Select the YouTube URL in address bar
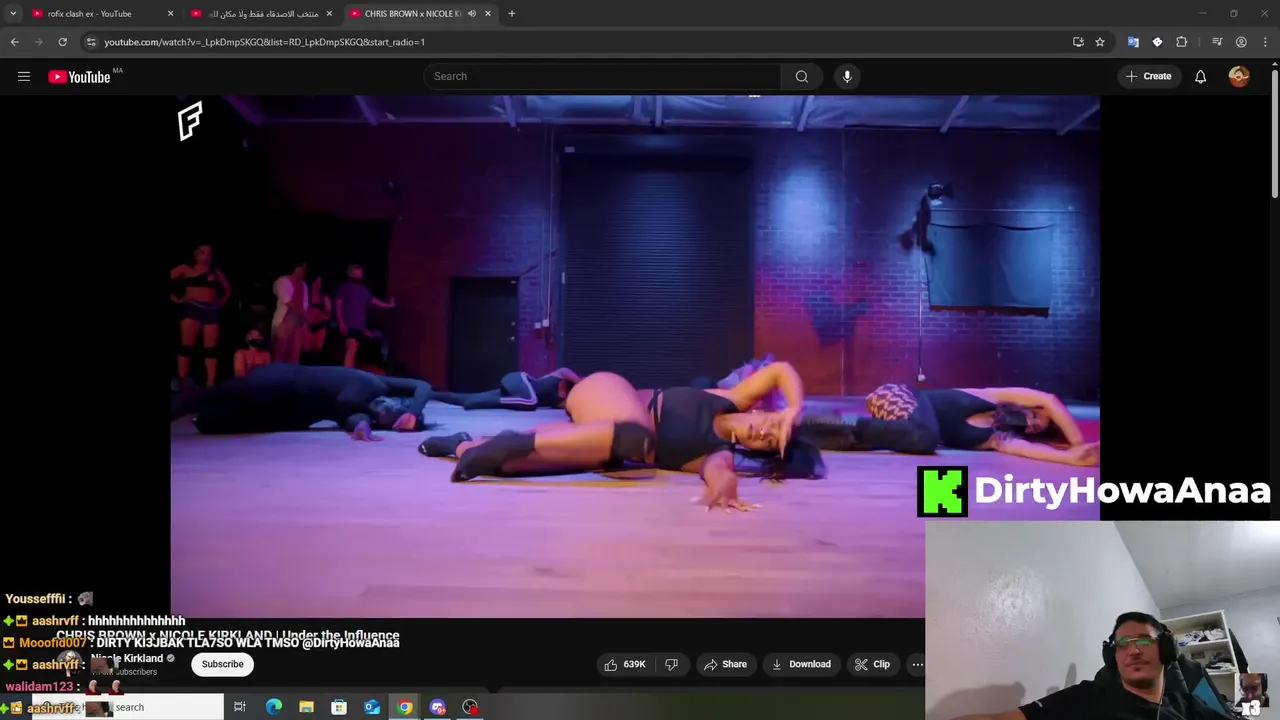 (264, 42)
